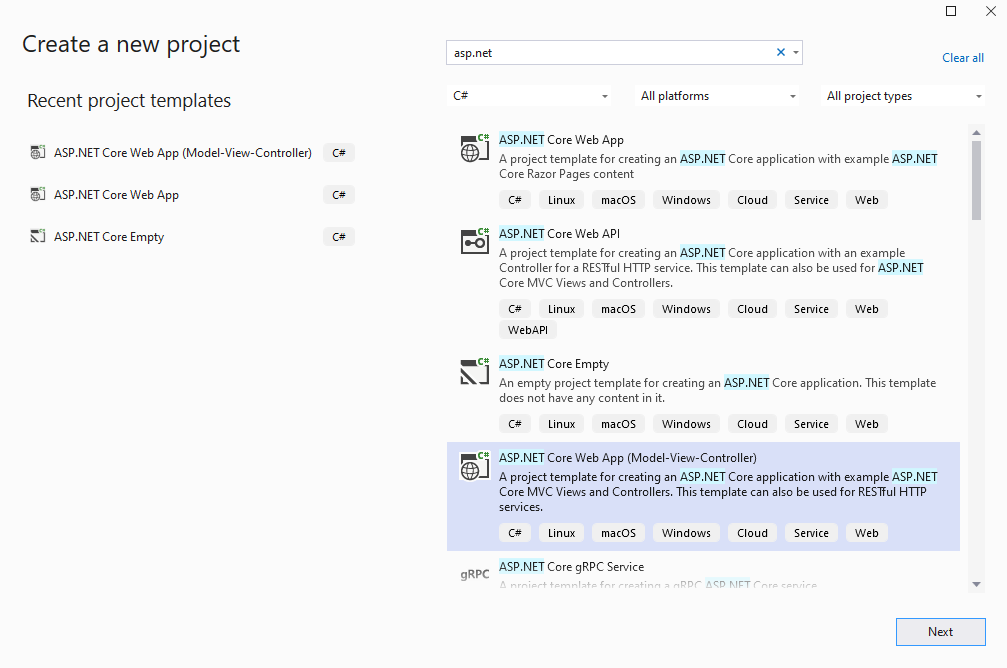Screen dimensions: 1007x668
Task: Click the ASP.NET Core Web API key icon
Action: (473, 241)
